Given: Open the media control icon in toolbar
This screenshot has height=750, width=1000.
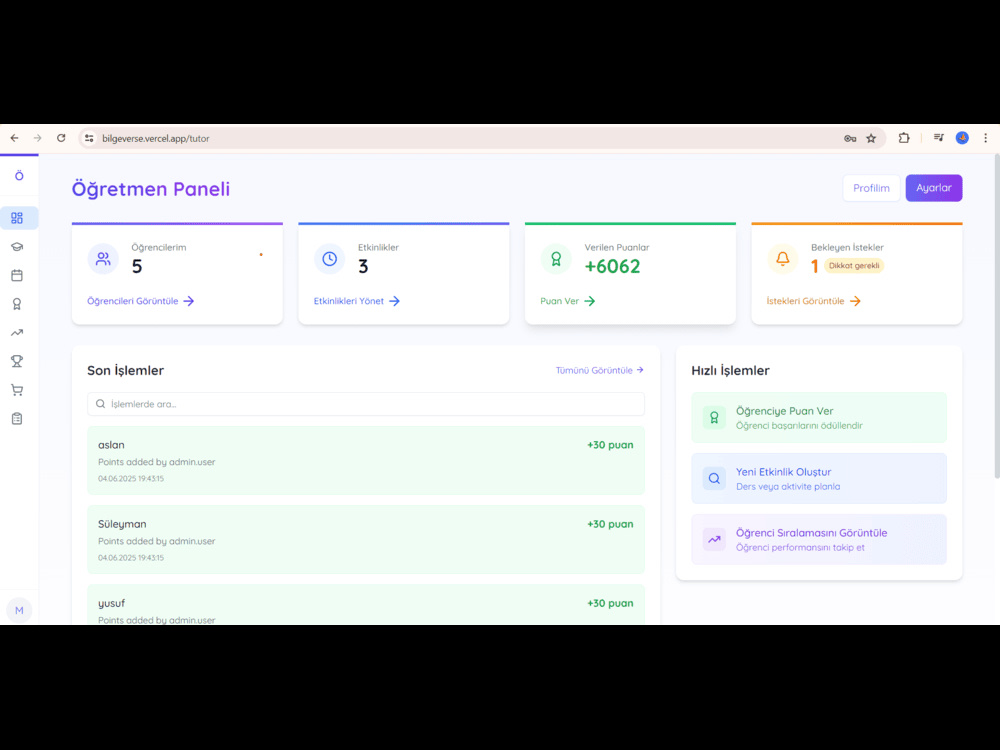Looking at the screenshot, I should click(939, 138).
